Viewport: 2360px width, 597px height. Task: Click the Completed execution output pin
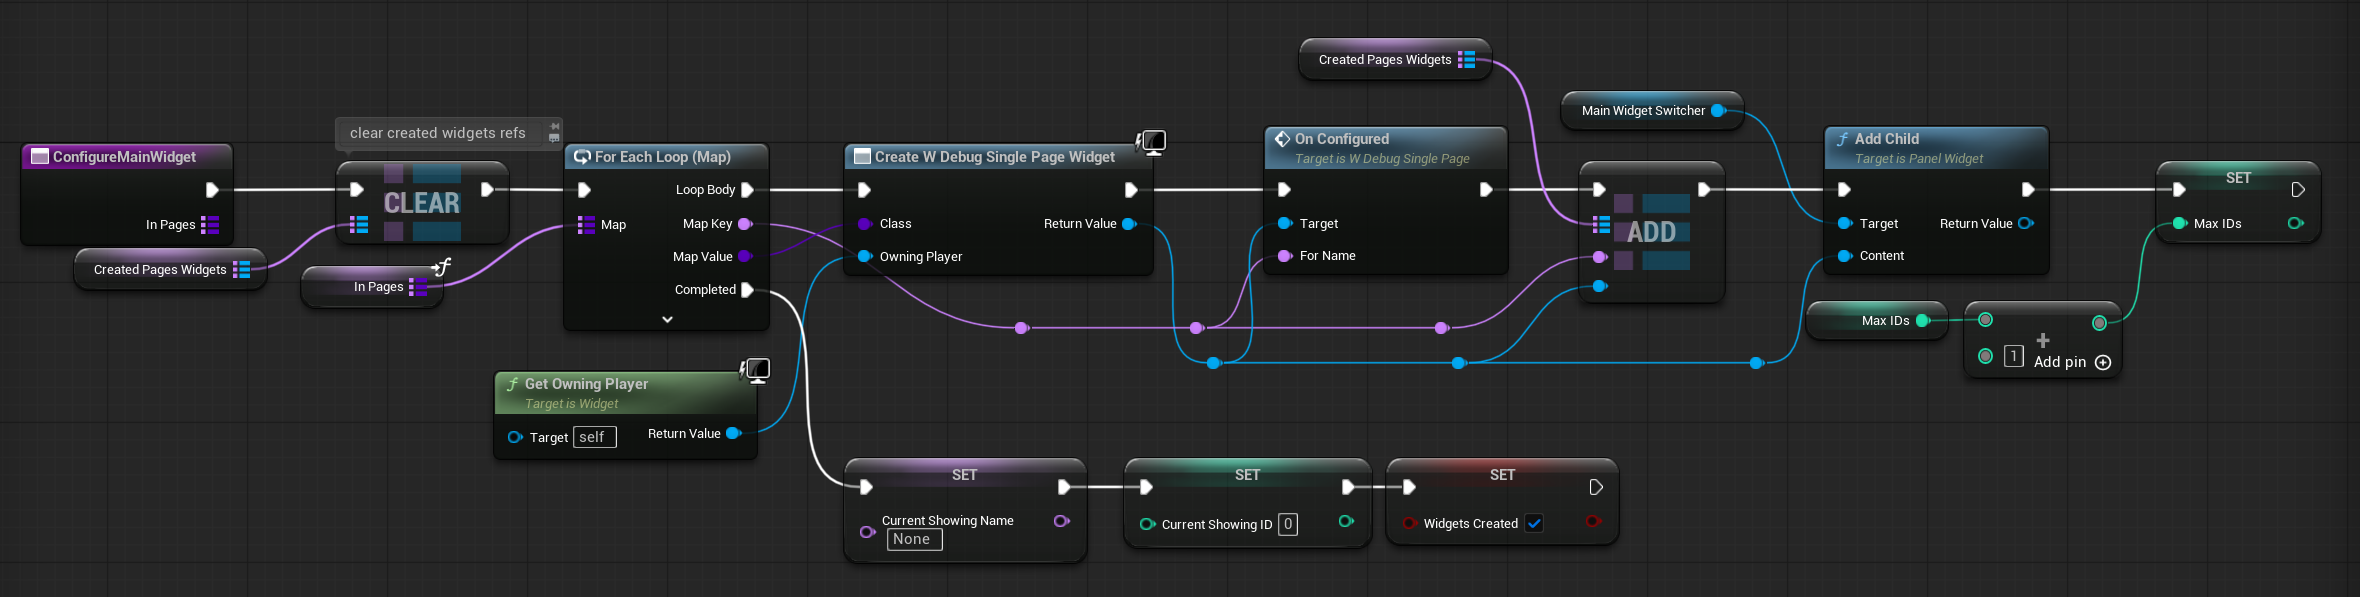[747, 290]
